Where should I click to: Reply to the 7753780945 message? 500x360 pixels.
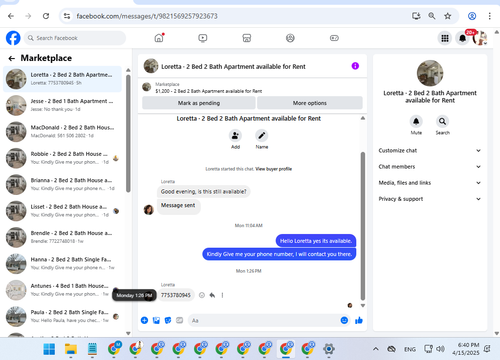click(x=212, y=295)
